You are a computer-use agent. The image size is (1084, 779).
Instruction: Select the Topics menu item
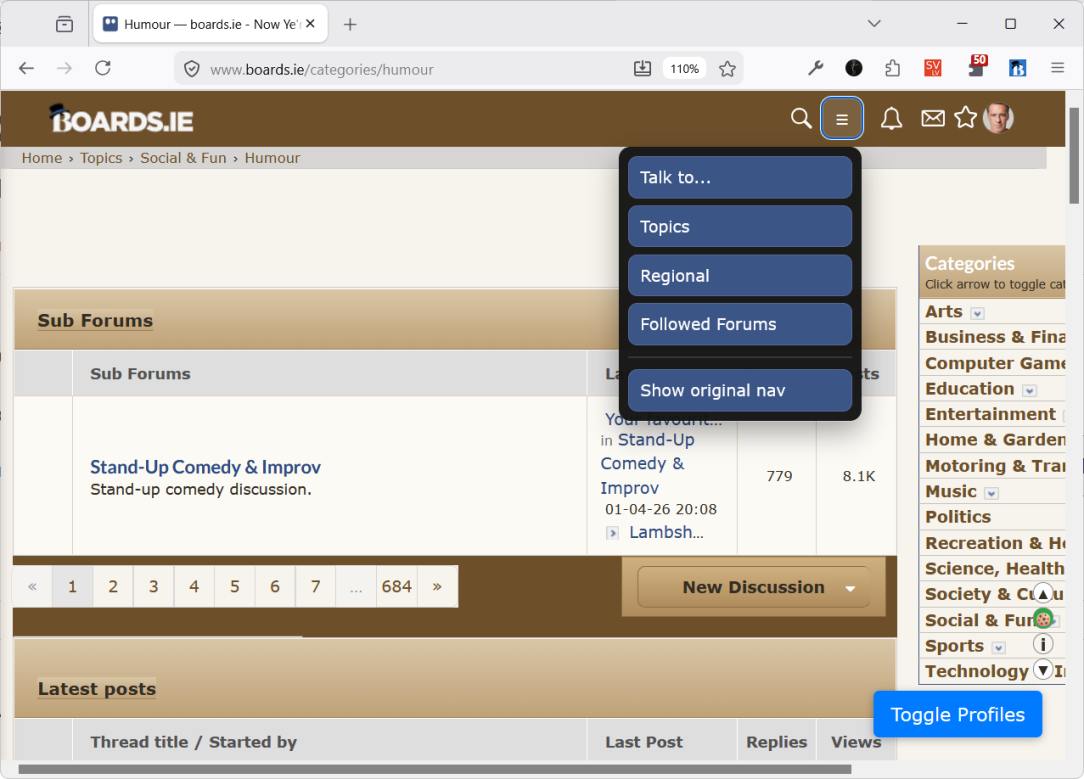tap(740, 227)
